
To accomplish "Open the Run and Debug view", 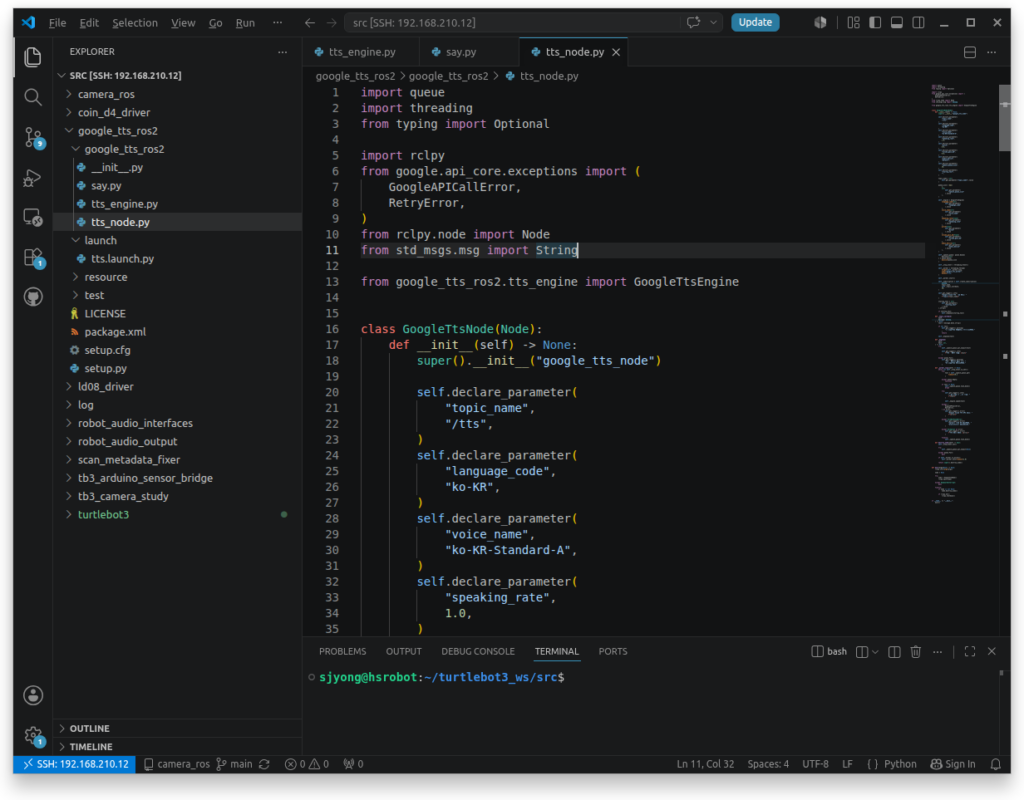I will pyautogui.click(x=33, y=178).
